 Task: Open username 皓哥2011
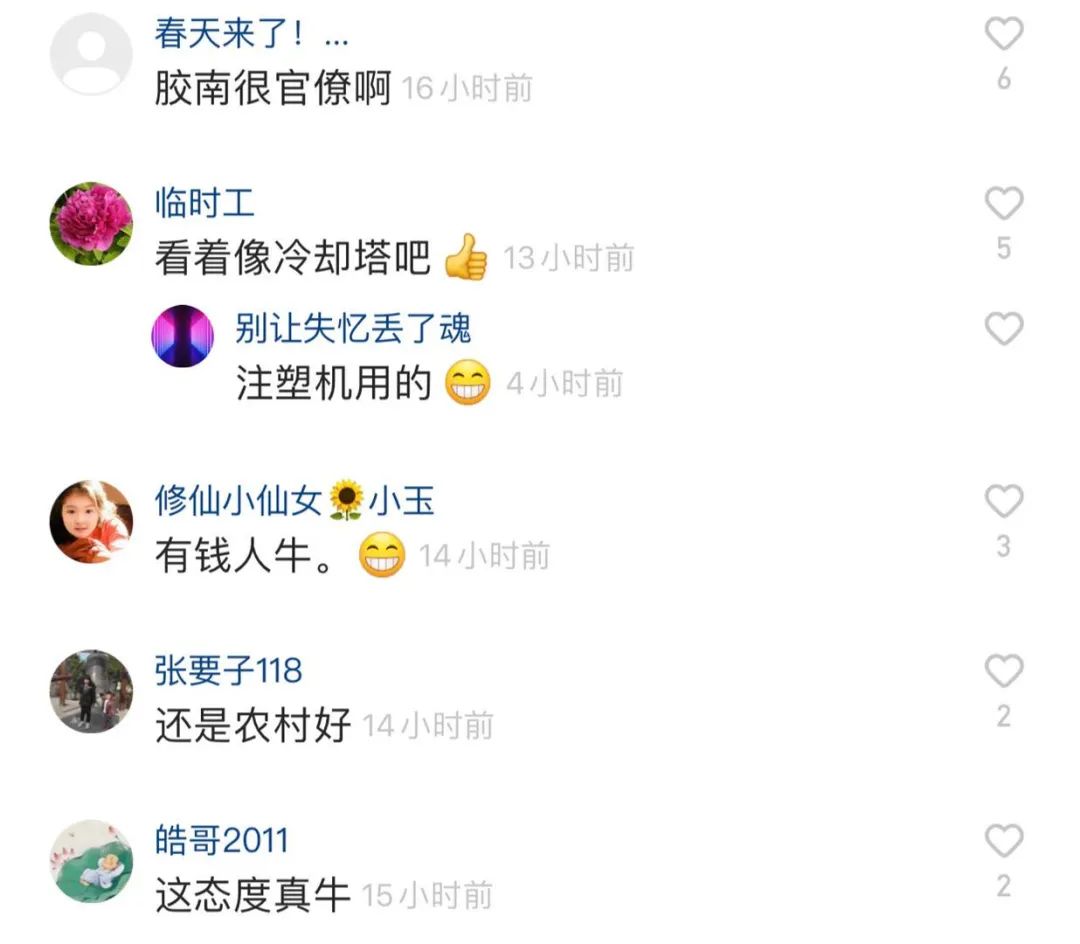(222, 840)
